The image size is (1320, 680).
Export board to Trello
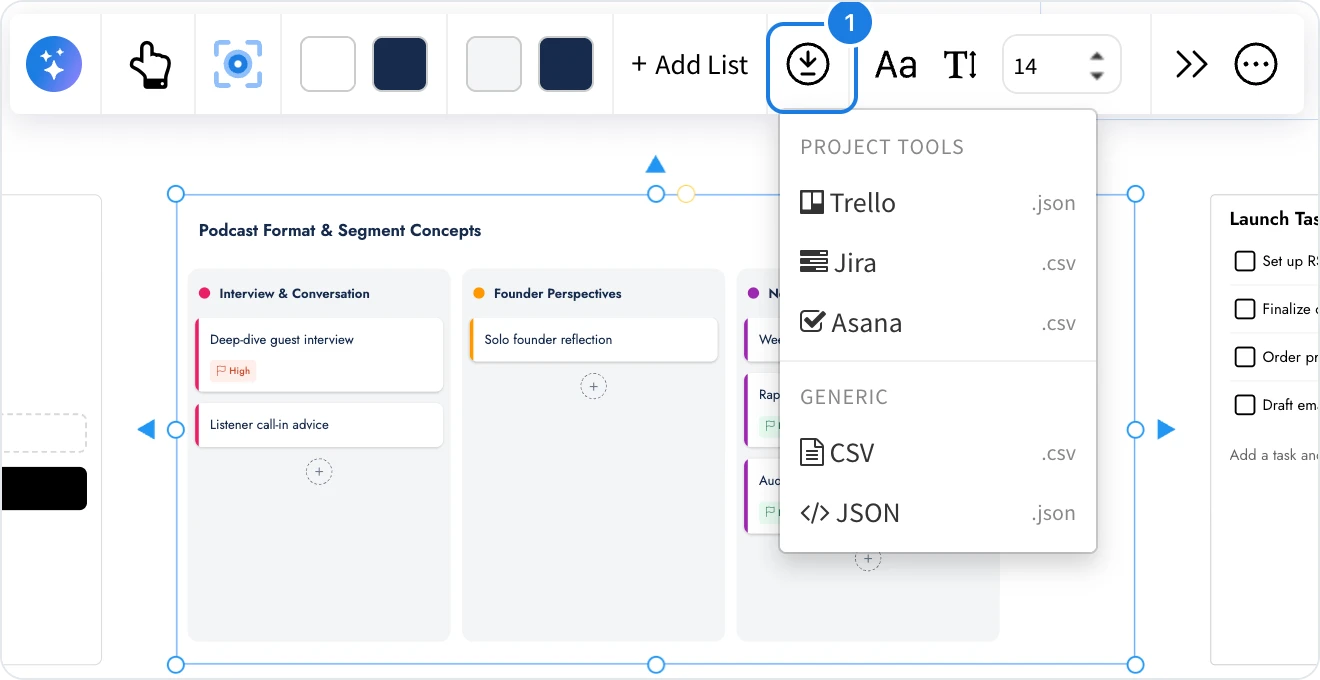pos(938,203)
